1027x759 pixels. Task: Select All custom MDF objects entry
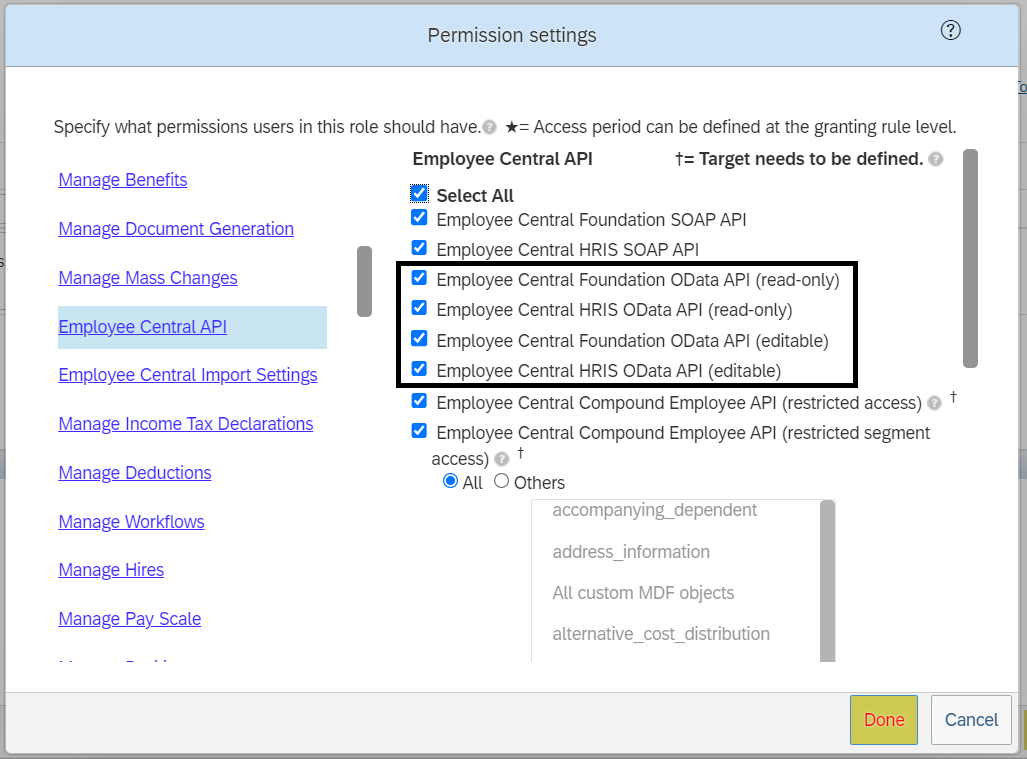pos(643,593)
